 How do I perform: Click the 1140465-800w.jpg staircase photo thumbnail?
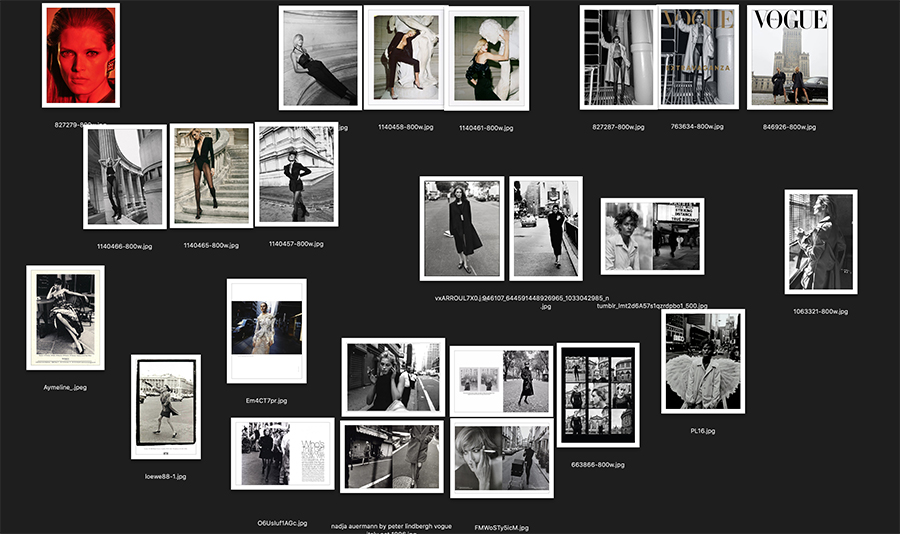click(x=211, y=176)
